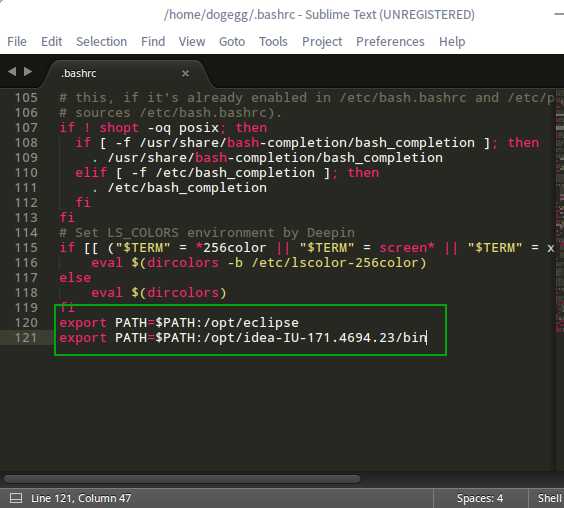
Task: Open the Preferences menu
Action: pos(390,42)
